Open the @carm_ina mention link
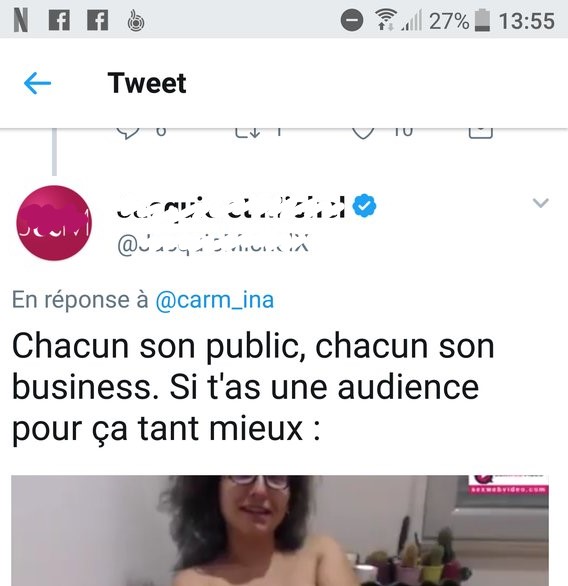The image size is (568, 586). [214, 300]
